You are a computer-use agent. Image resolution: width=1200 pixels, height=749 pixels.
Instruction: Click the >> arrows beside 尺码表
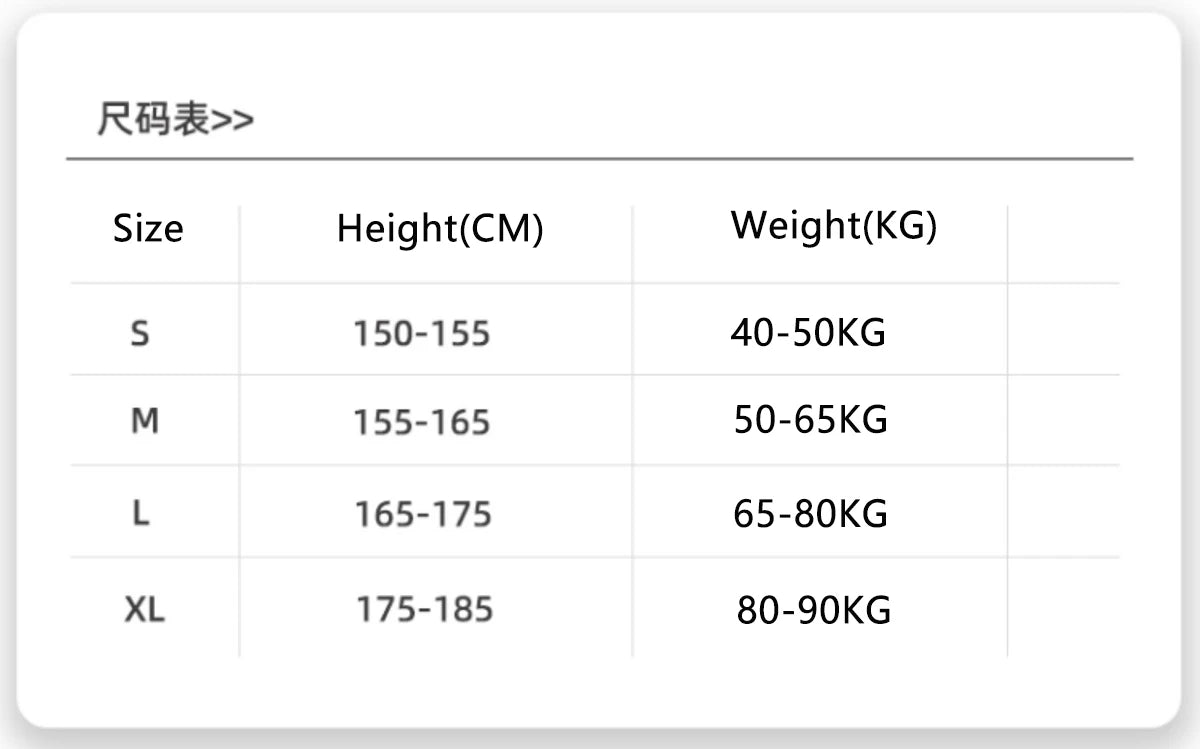233,121
